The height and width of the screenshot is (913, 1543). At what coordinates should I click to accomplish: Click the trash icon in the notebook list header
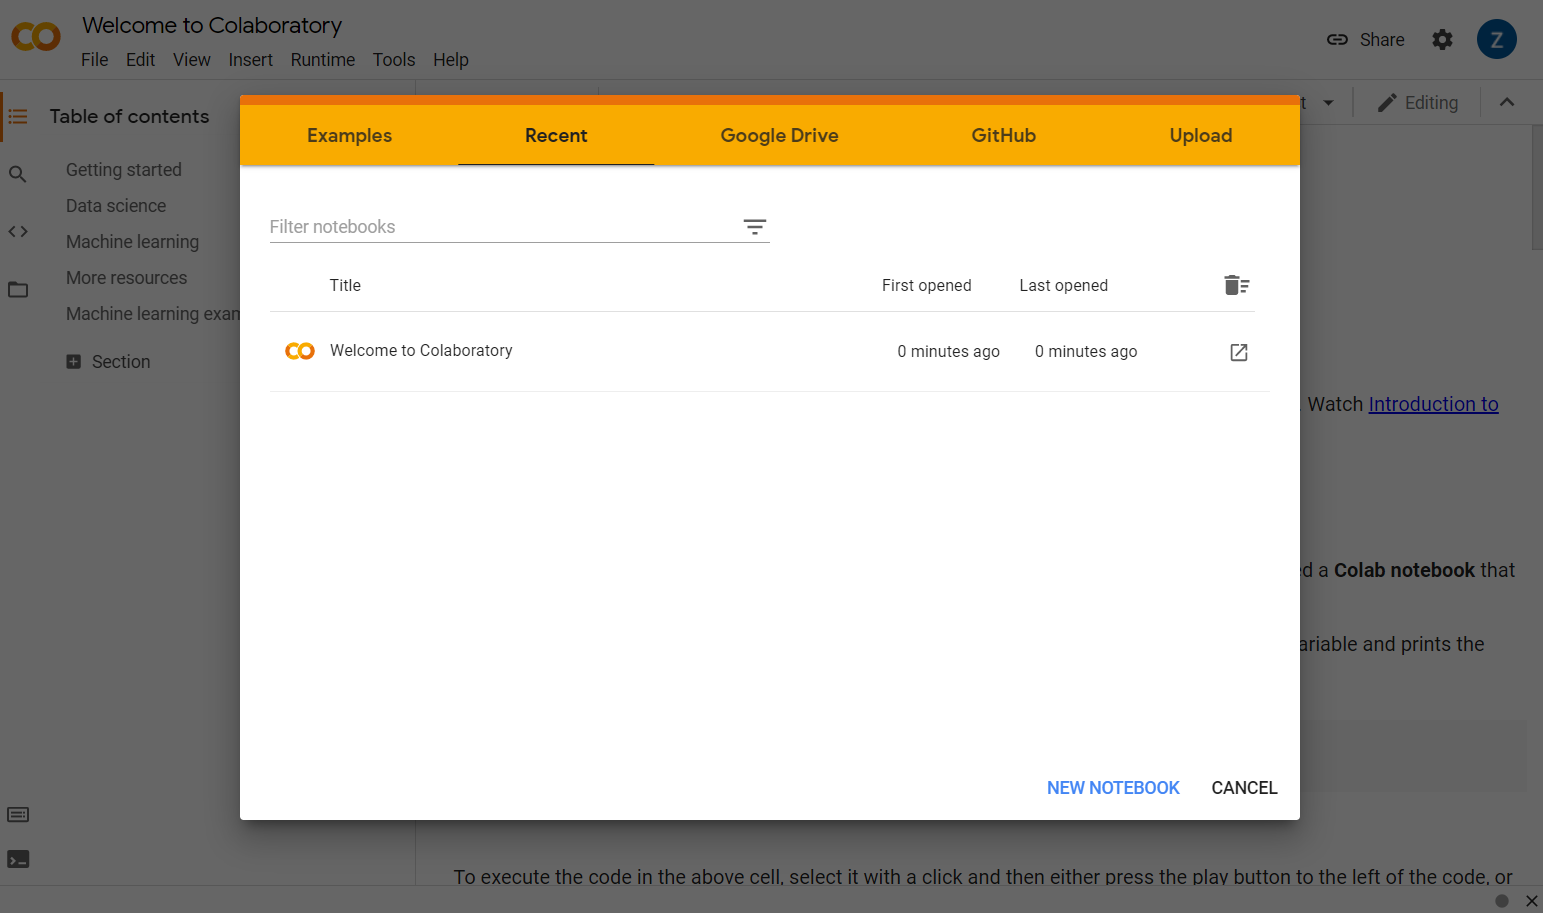1236,285
